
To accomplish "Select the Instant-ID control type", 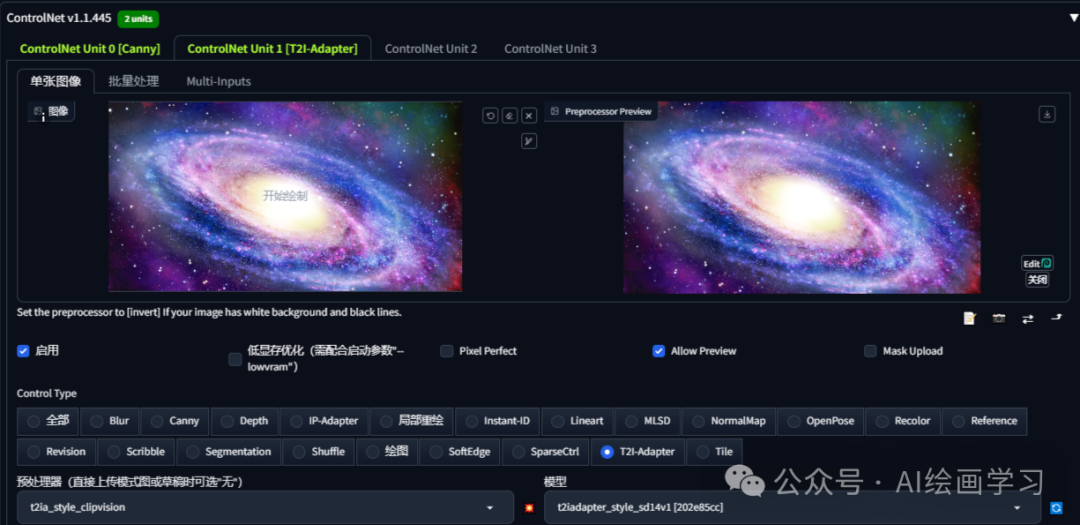I will pyautogui.click(x=497, y=421).
